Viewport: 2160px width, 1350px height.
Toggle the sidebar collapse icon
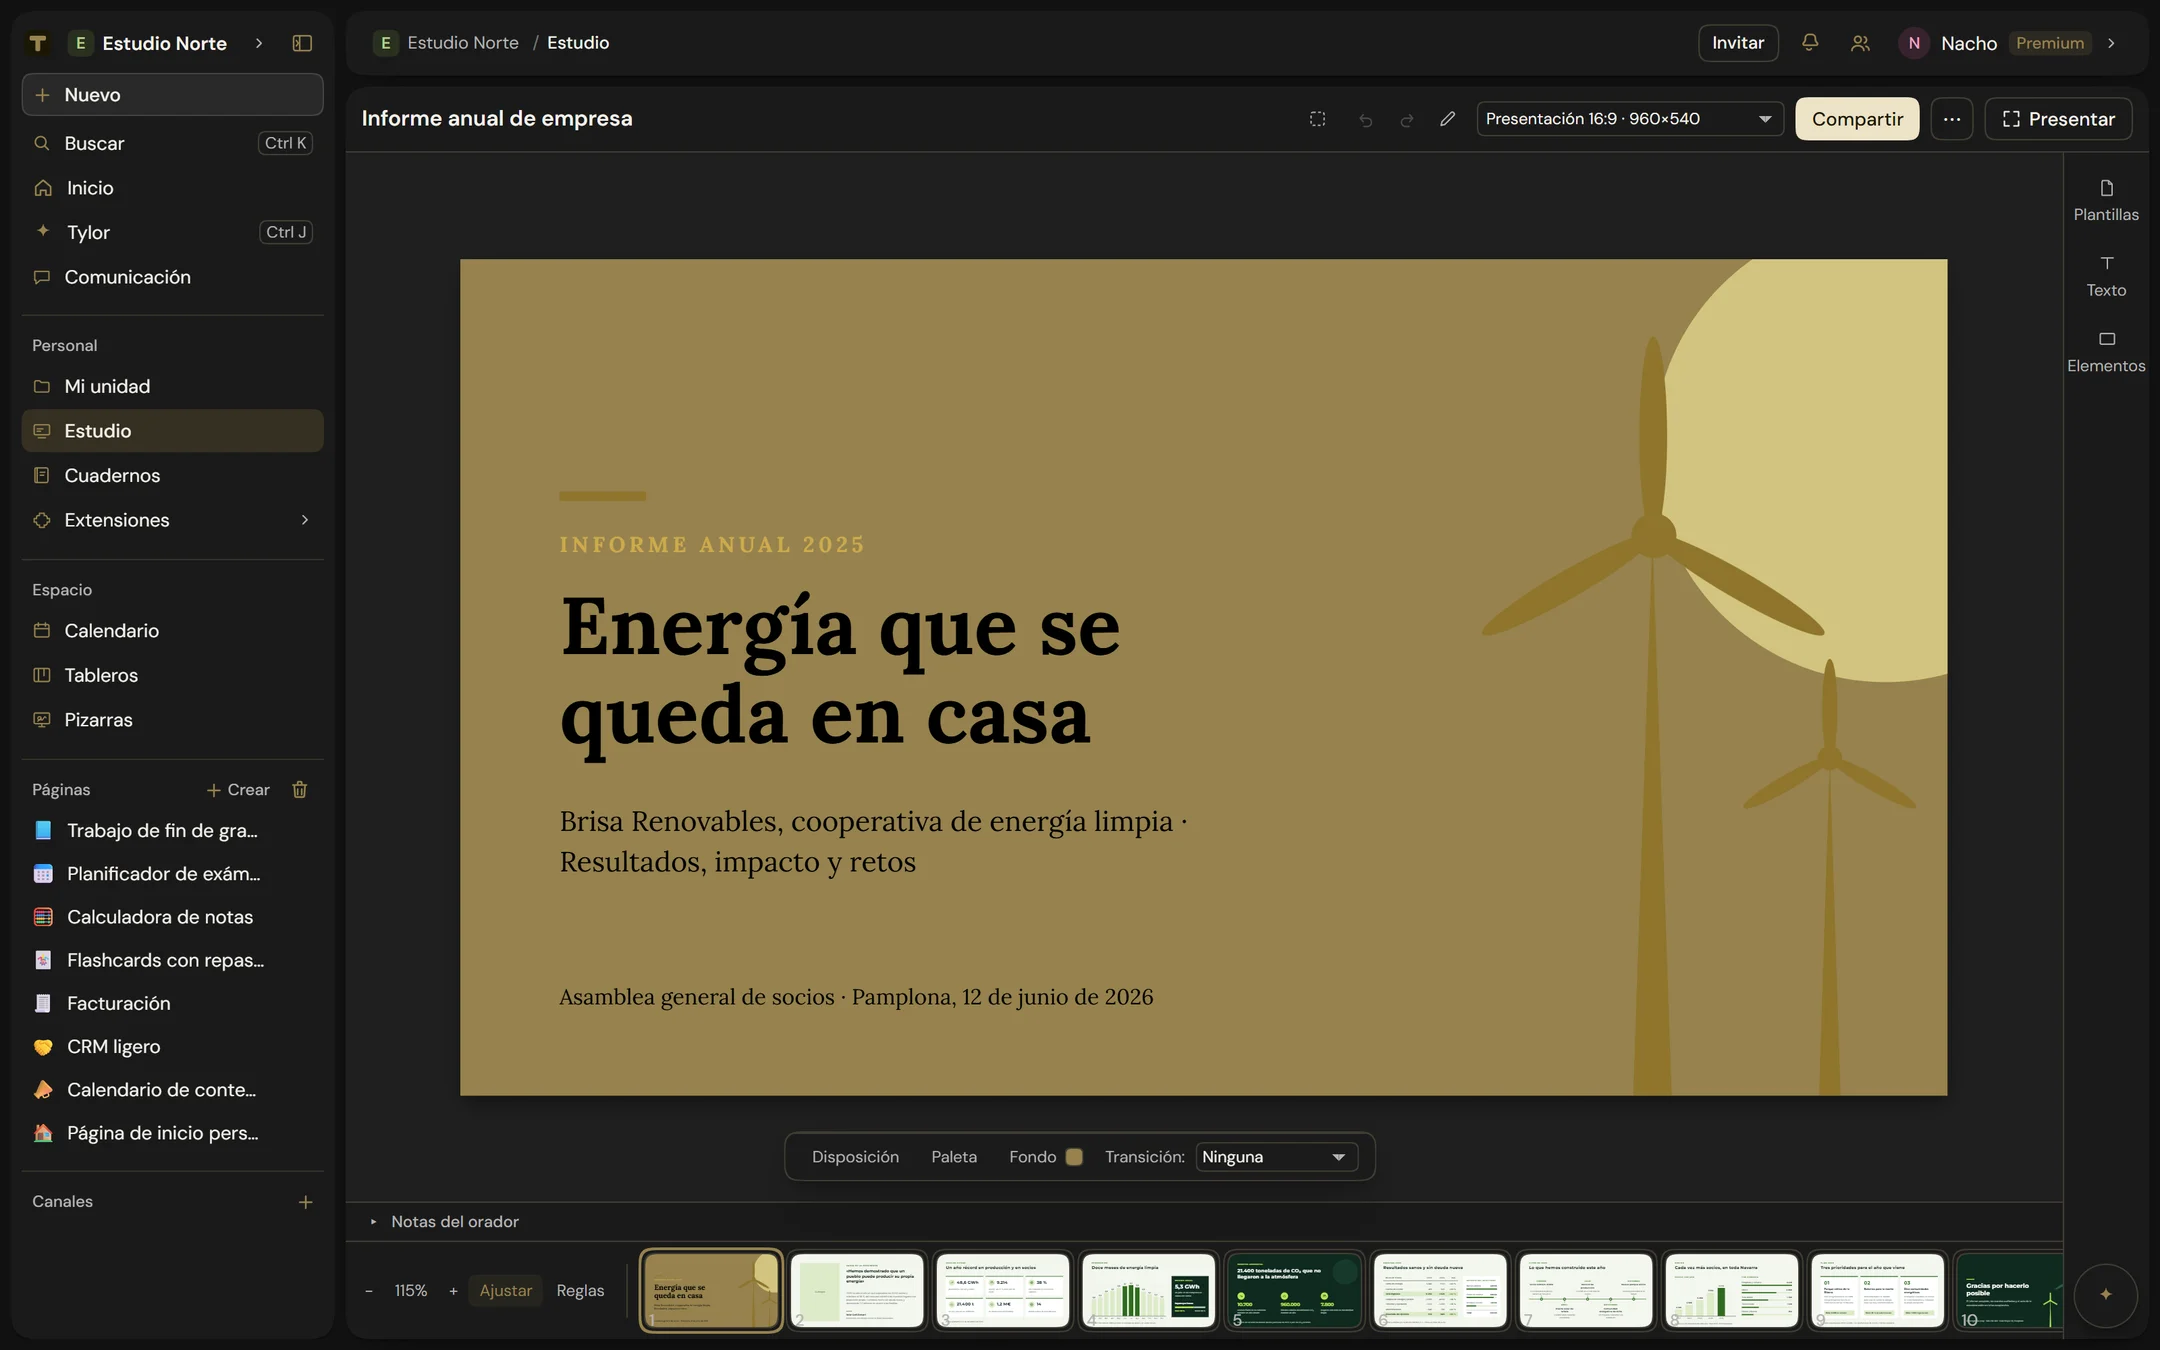click(302, 43)
